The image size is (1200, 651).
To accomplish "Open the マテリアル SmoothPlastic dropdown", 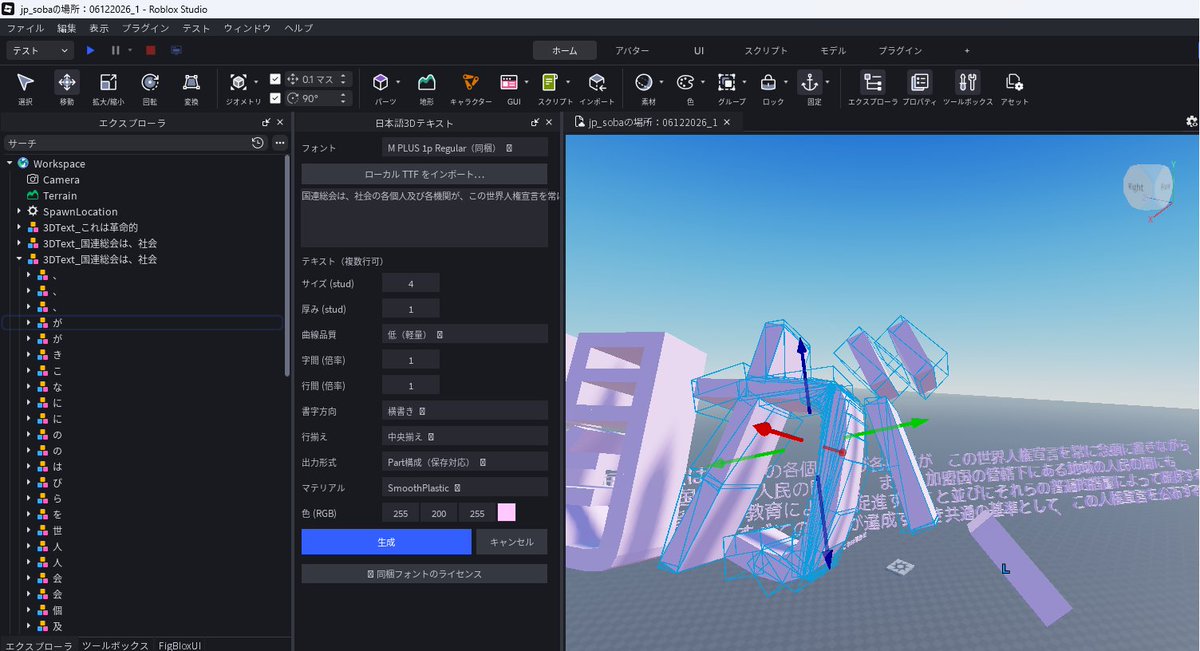I will [465, 487].
